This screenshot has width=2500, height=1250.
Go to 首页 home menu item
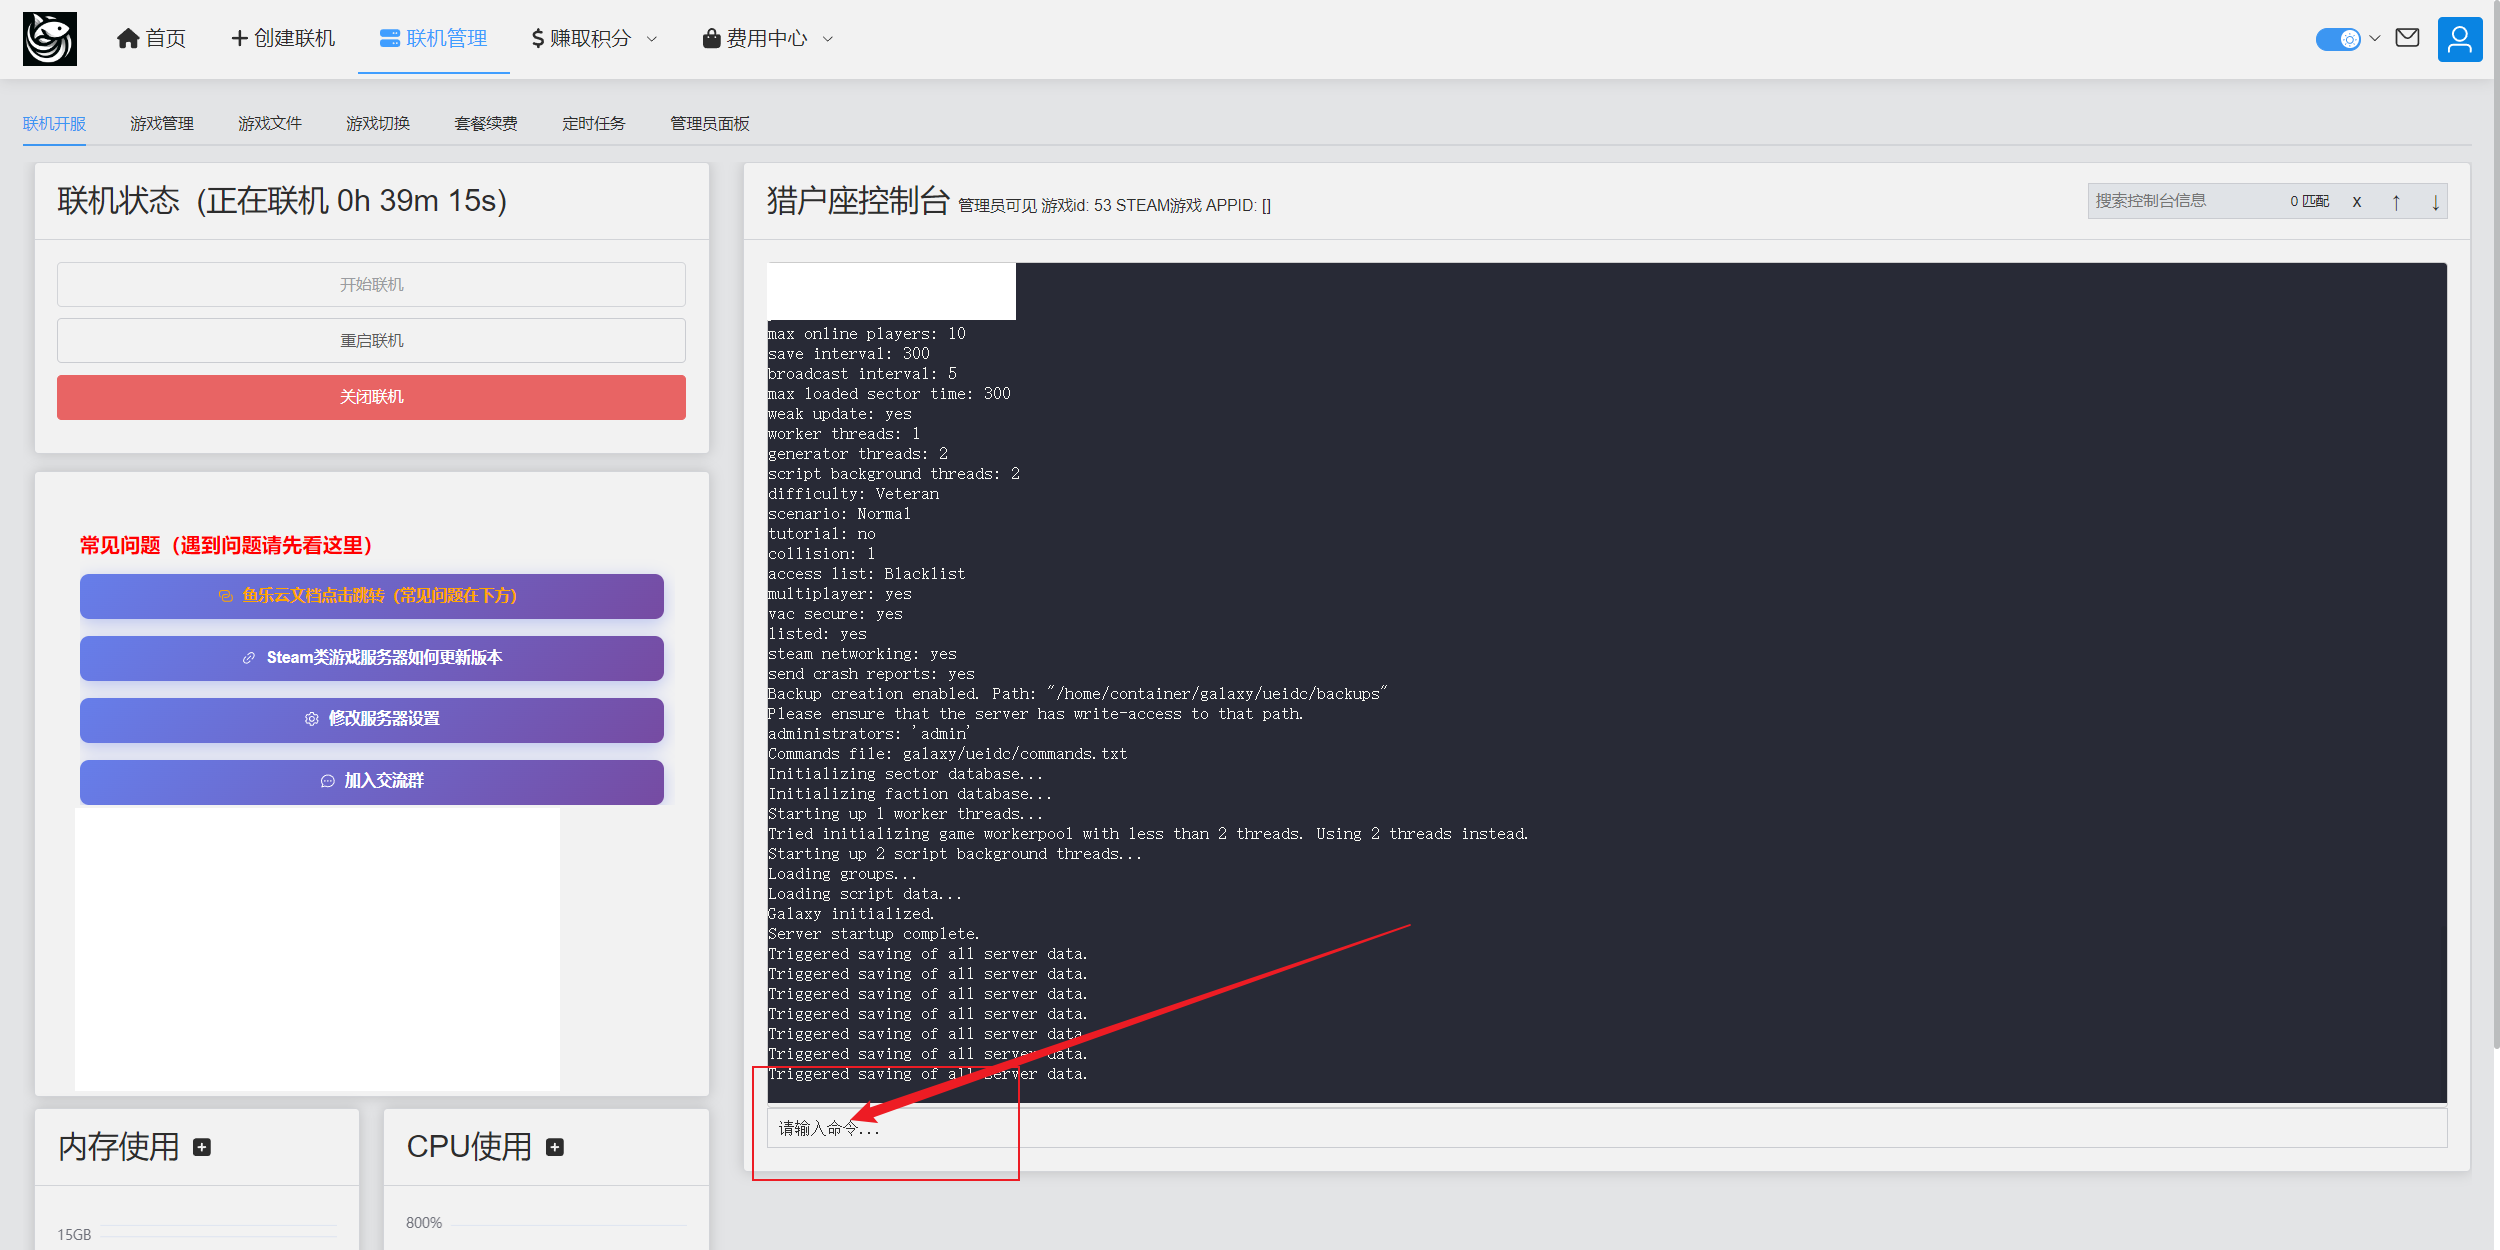click(151, 39)
